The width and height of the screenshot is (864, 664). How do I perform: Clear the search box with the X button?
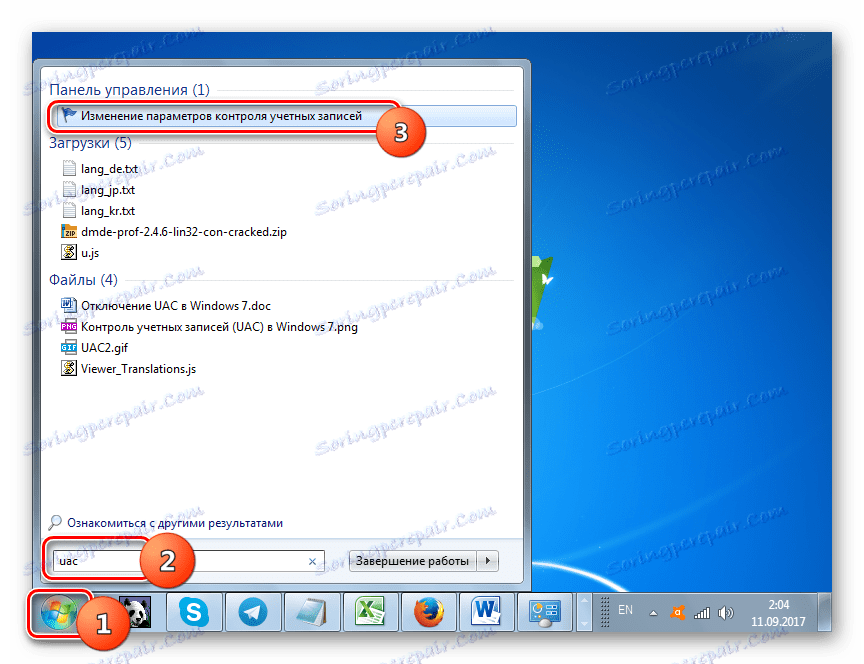coord(312,561)
